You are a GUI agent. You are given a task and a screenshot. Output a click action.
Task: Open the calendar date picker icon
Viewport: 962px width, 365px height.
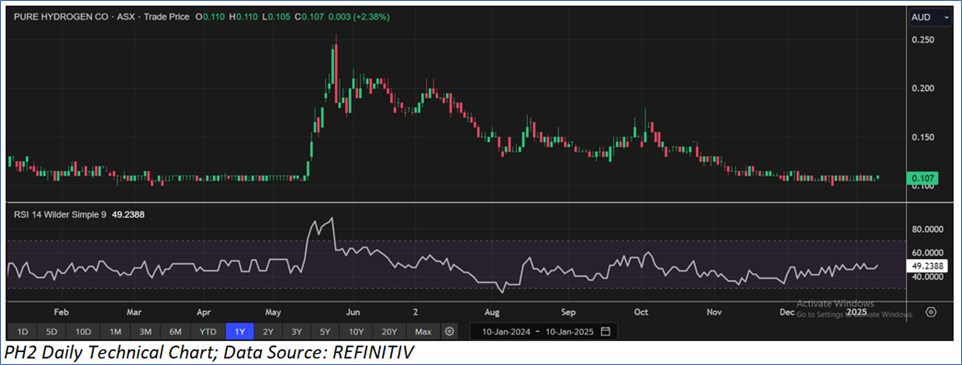[x=606, y=332]
